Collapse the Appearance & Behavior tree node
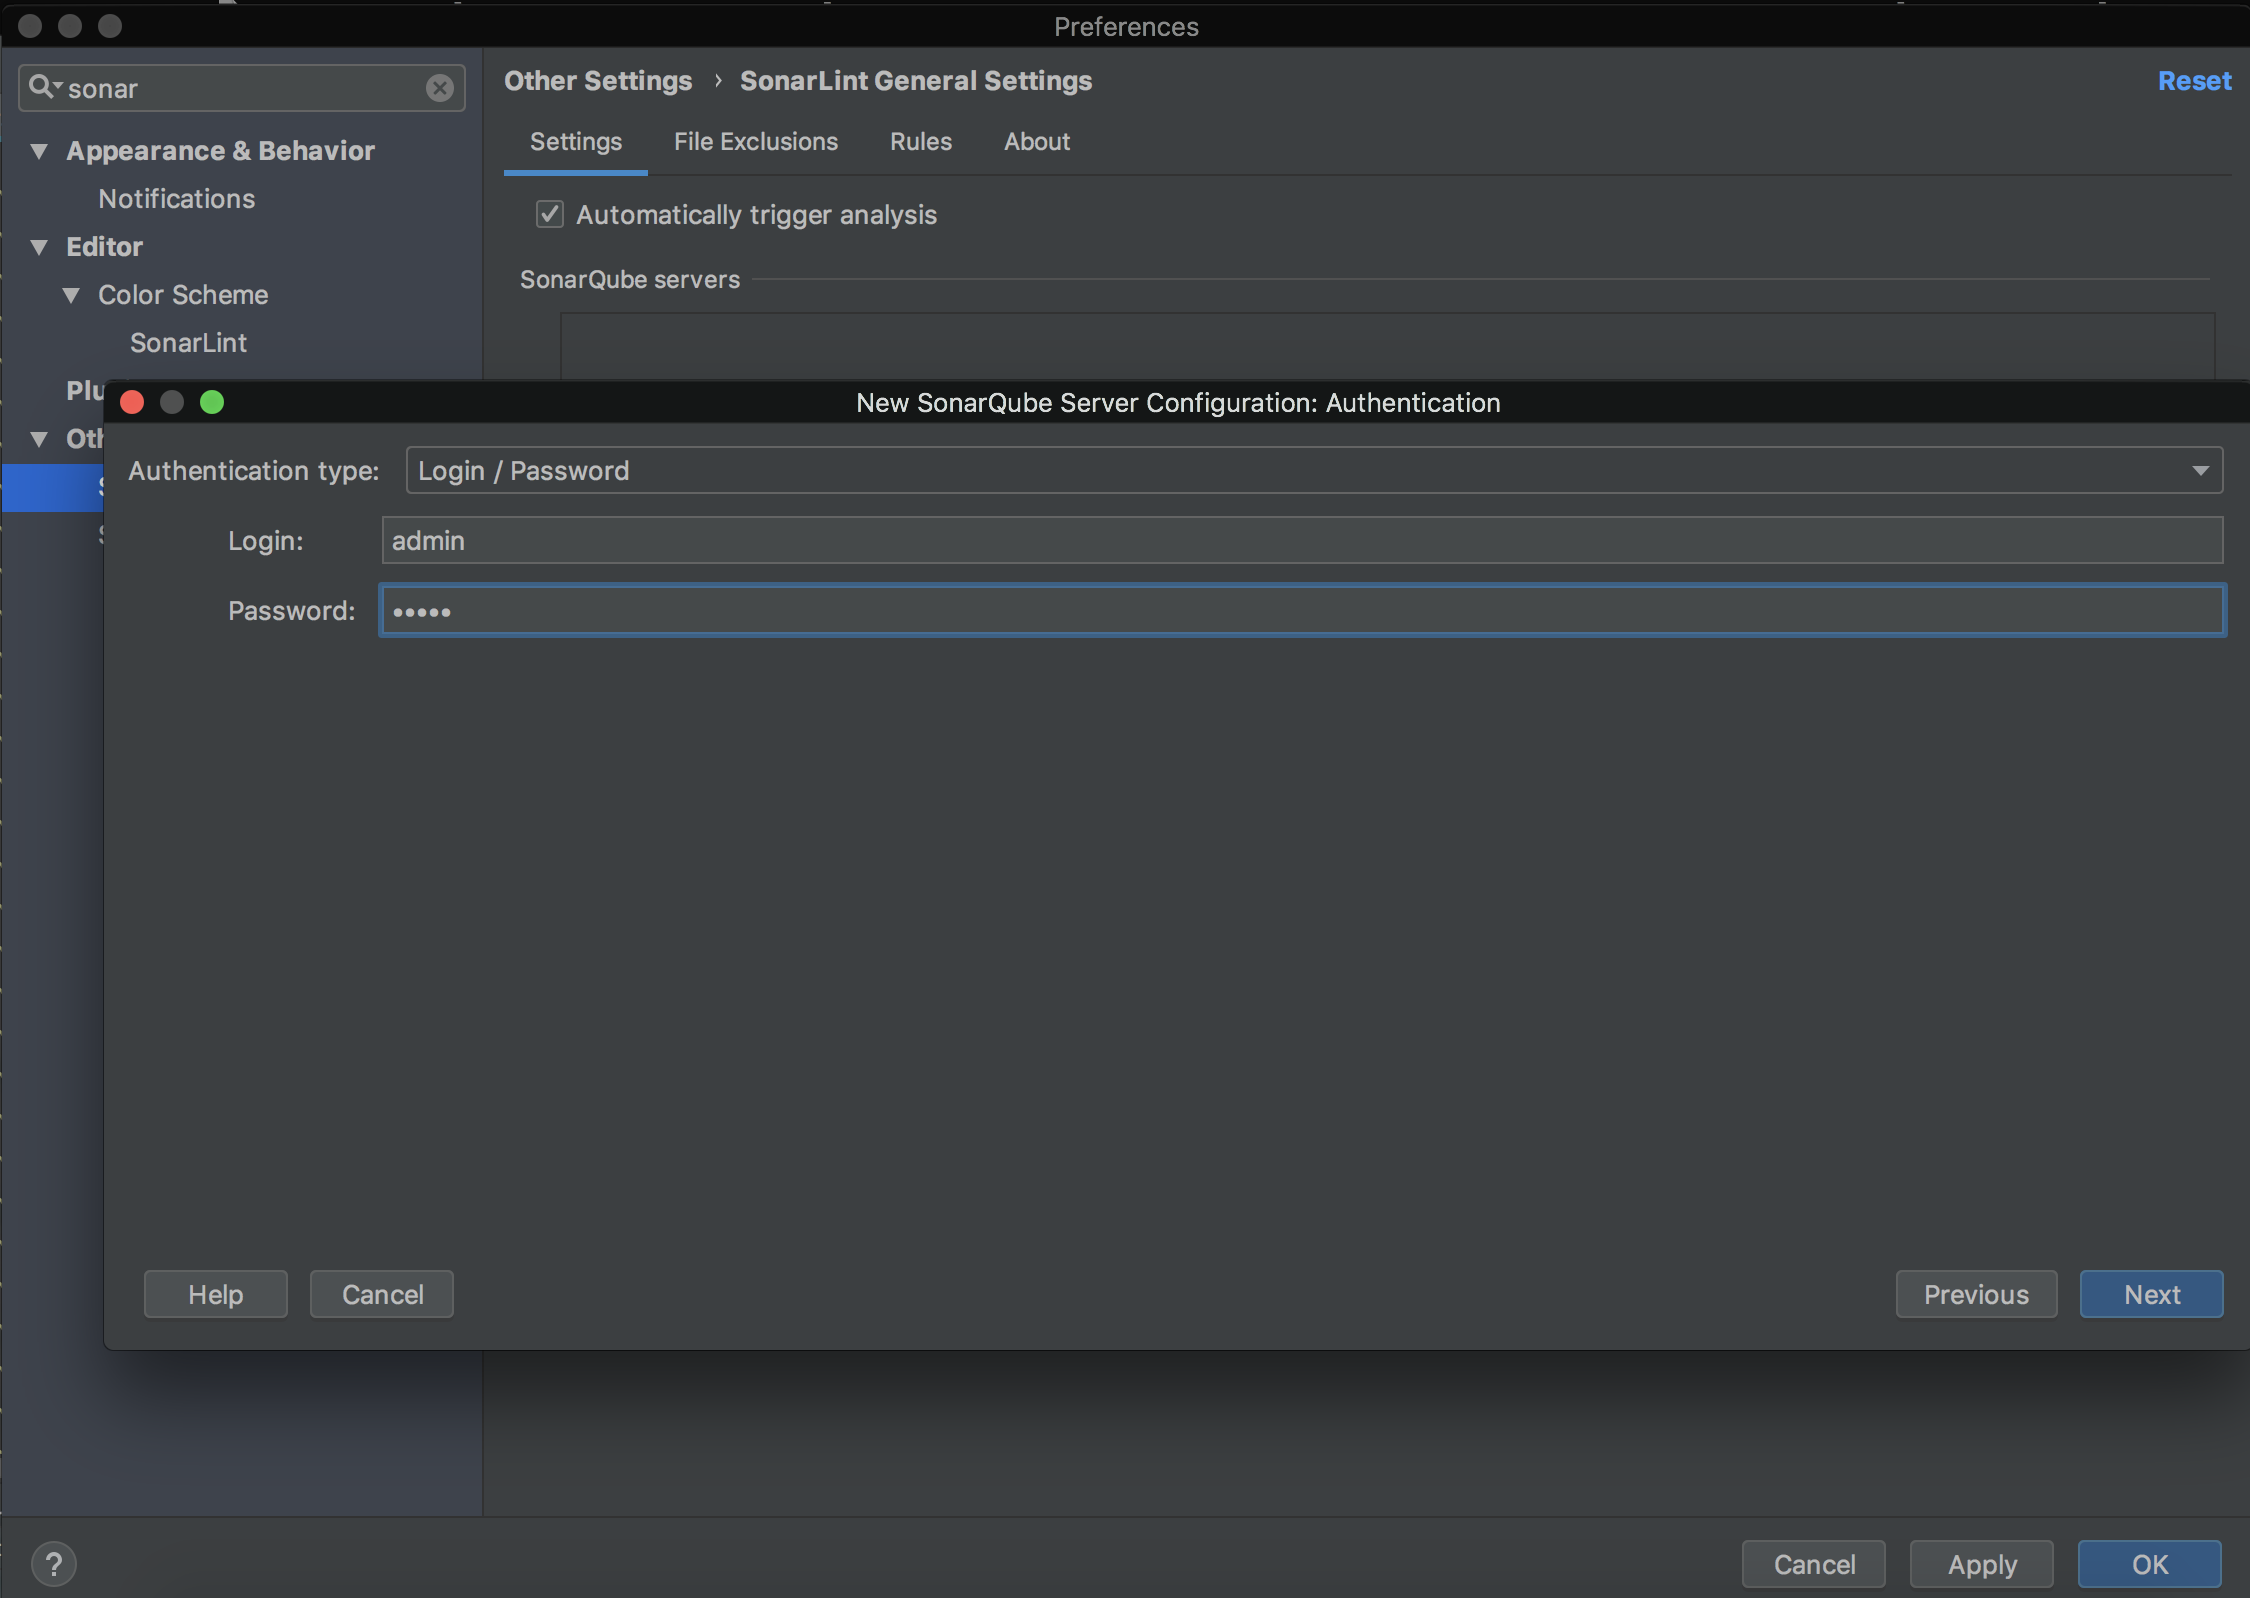This screenshot has width=2250, height=1598. [x=39, y=151]
